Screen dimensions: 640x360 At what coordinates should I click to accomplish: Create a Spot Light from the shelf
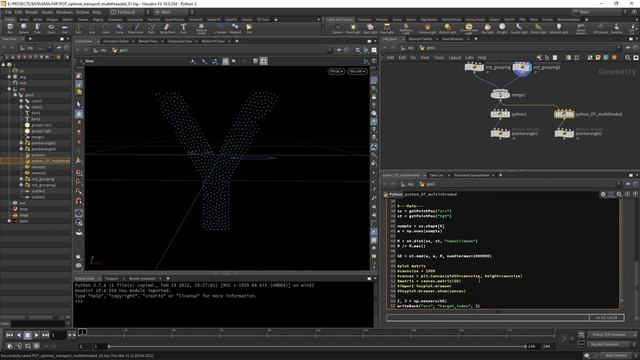click(370, 28)
